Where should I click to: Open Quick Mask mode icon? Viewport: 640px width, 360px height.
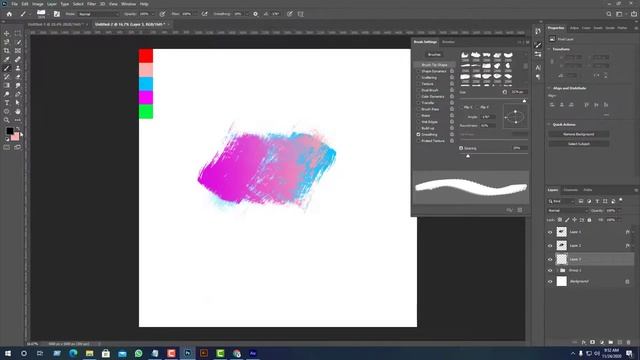coord(7,147)
